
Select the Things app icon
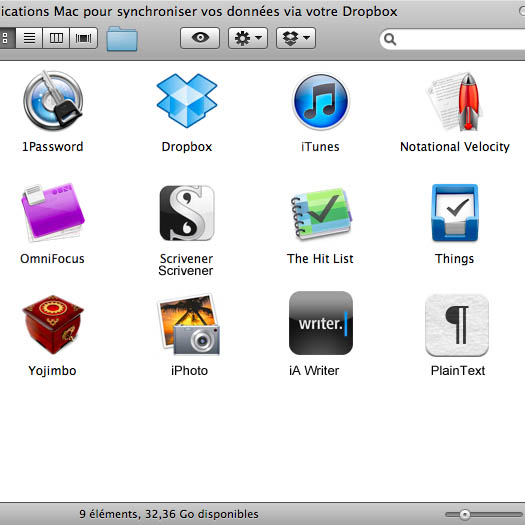(455, 213)
